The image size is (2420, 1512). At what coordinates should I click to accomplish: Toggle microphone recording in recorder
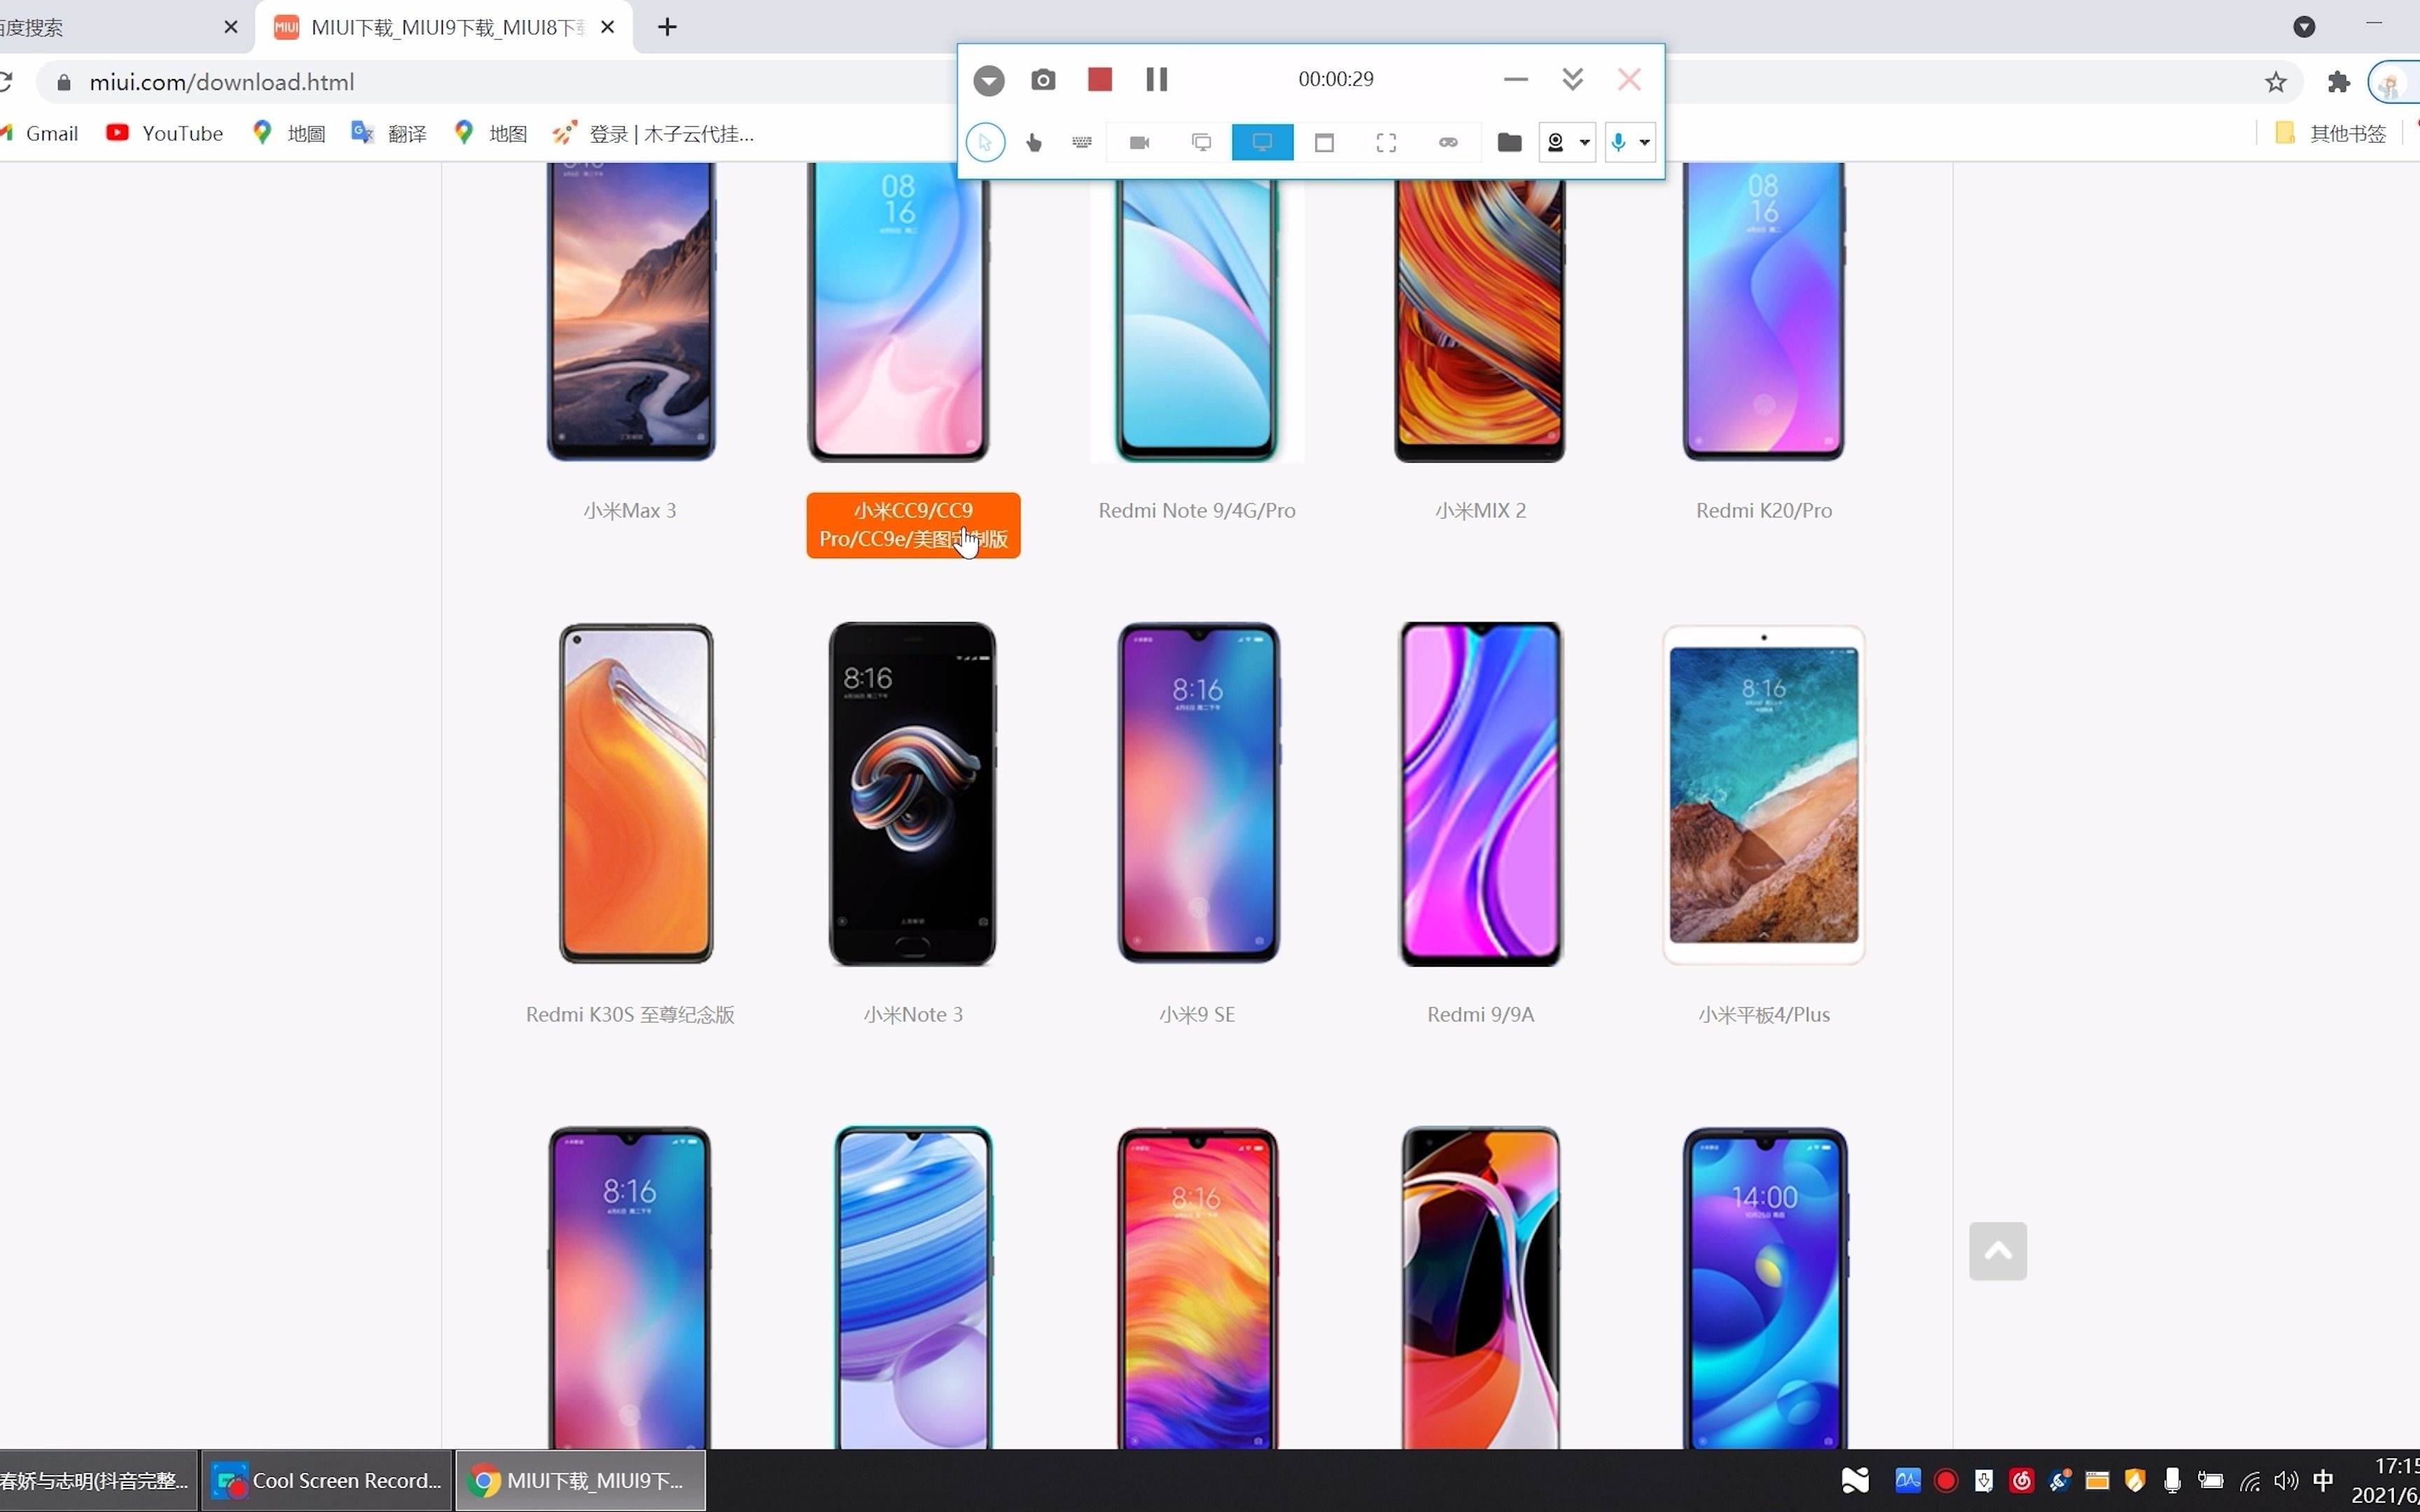[x=1618, y=143]
